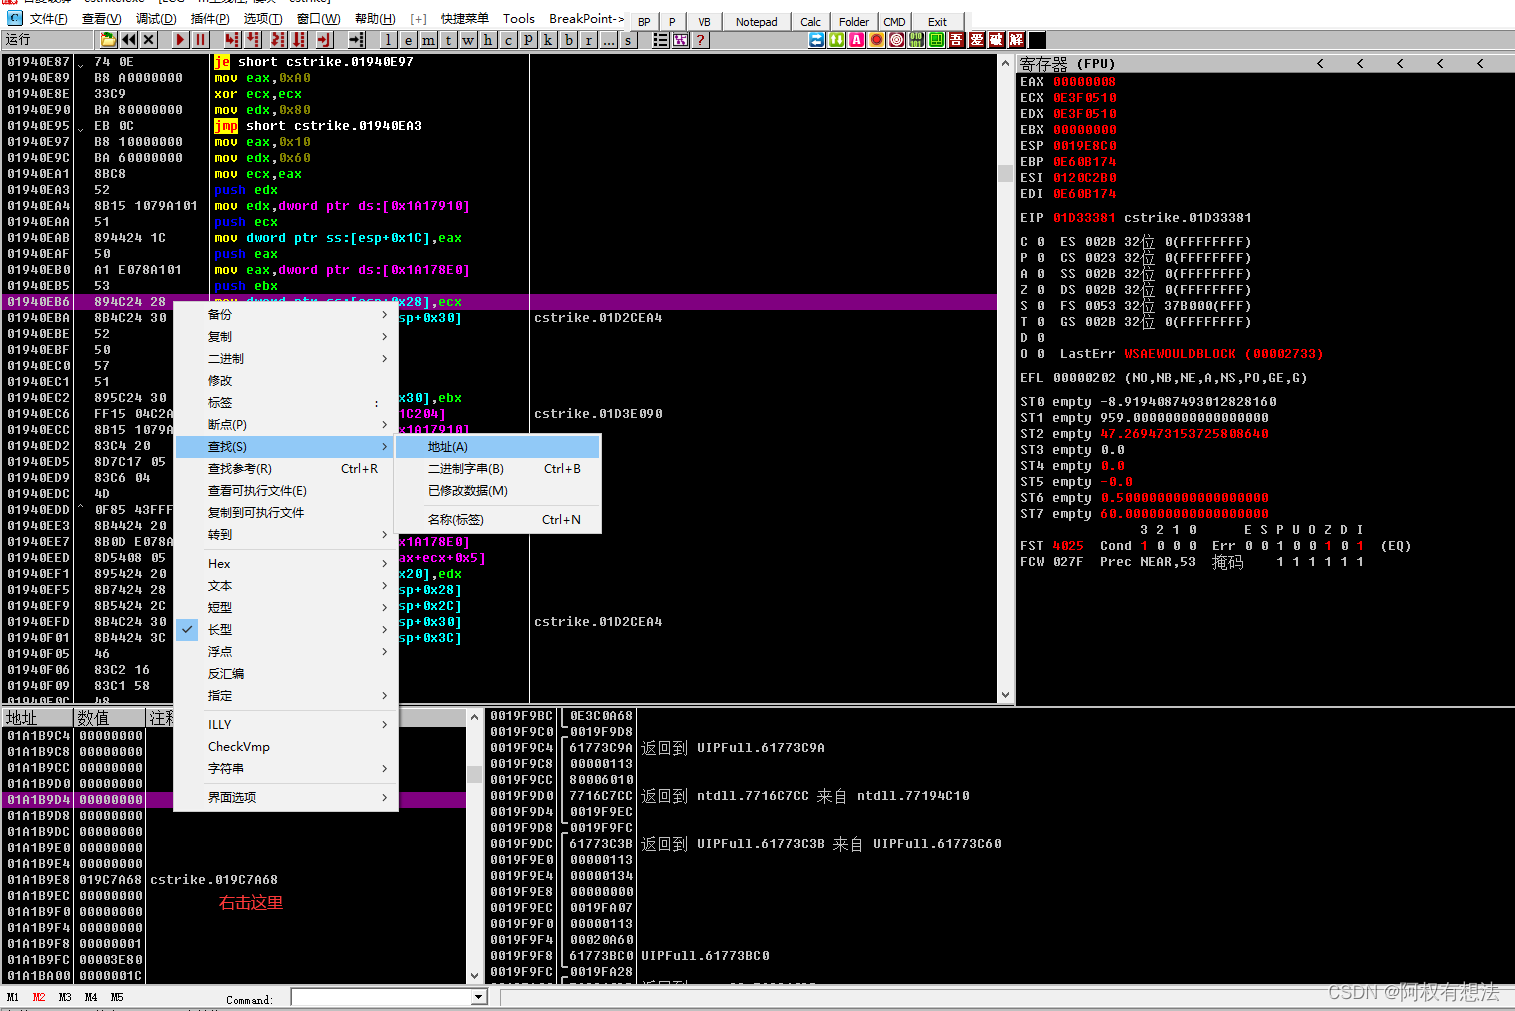Expand the 备份 submenu arrow
This screenshot has width=1515, height=1011.
(x=384, y=314)
